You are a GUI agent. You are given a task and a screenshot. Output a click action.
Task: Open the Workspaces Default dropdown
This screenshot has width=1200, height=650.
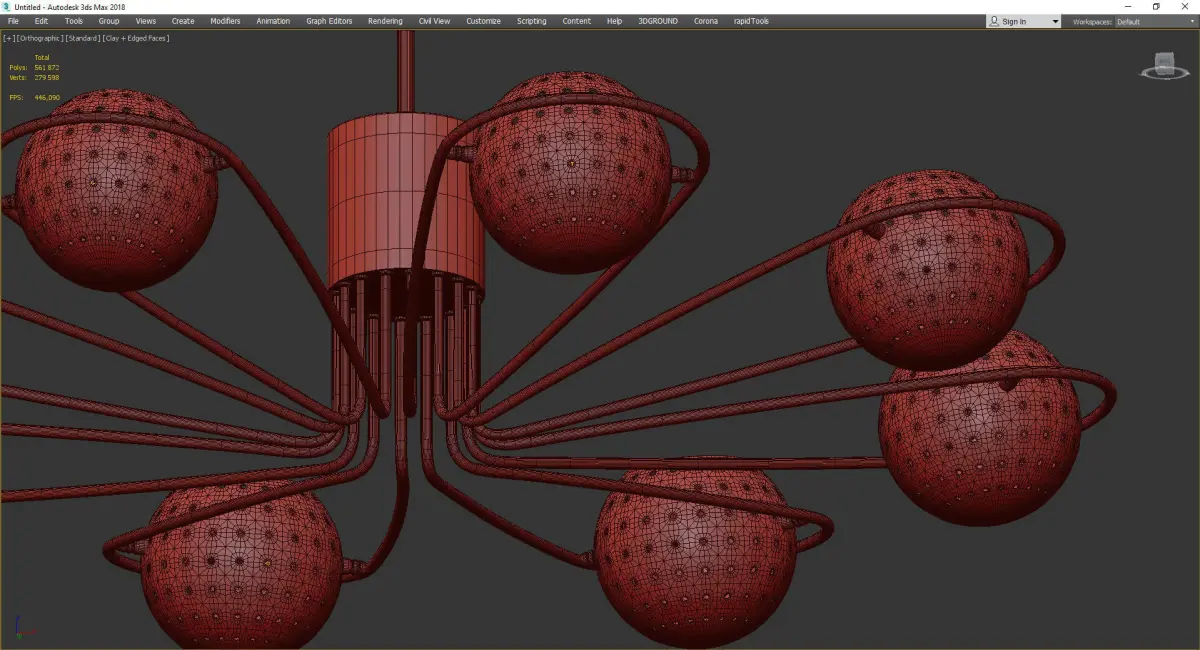[1155, 21]
